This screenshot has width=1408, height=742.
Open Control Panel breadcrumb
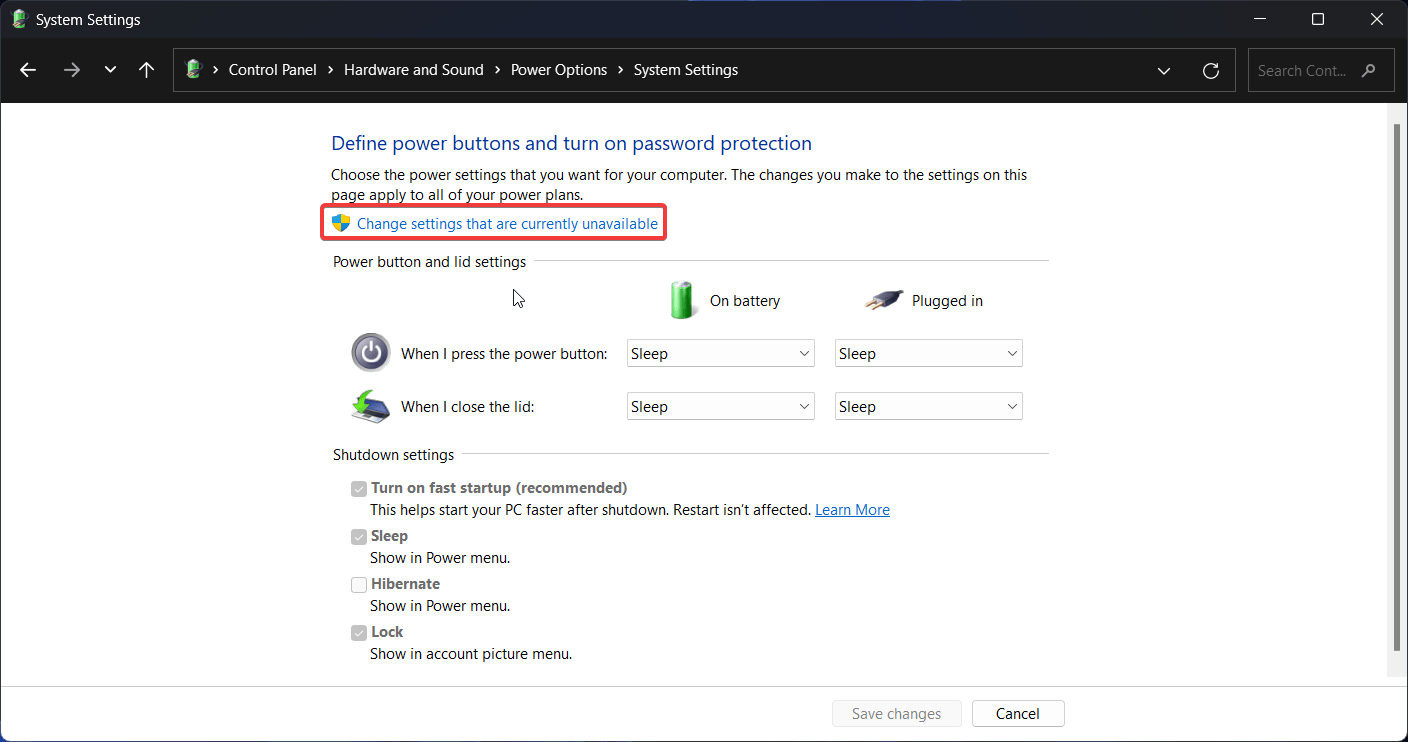[272, 70]
